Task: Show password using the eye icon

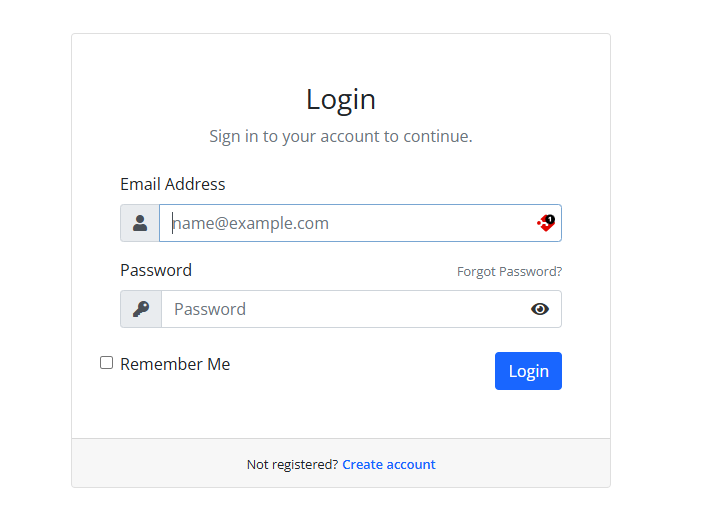Action: (x=540, y=309)
